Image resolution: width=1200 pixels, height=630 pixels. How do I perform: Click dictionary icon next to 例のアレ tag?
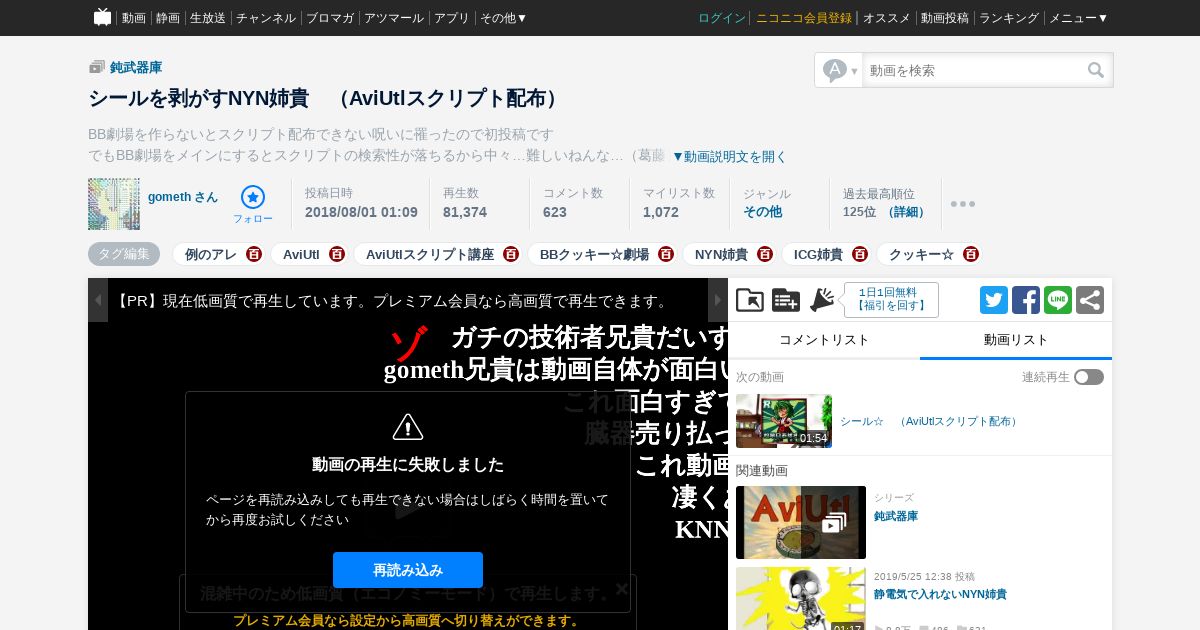coord(254,254)
